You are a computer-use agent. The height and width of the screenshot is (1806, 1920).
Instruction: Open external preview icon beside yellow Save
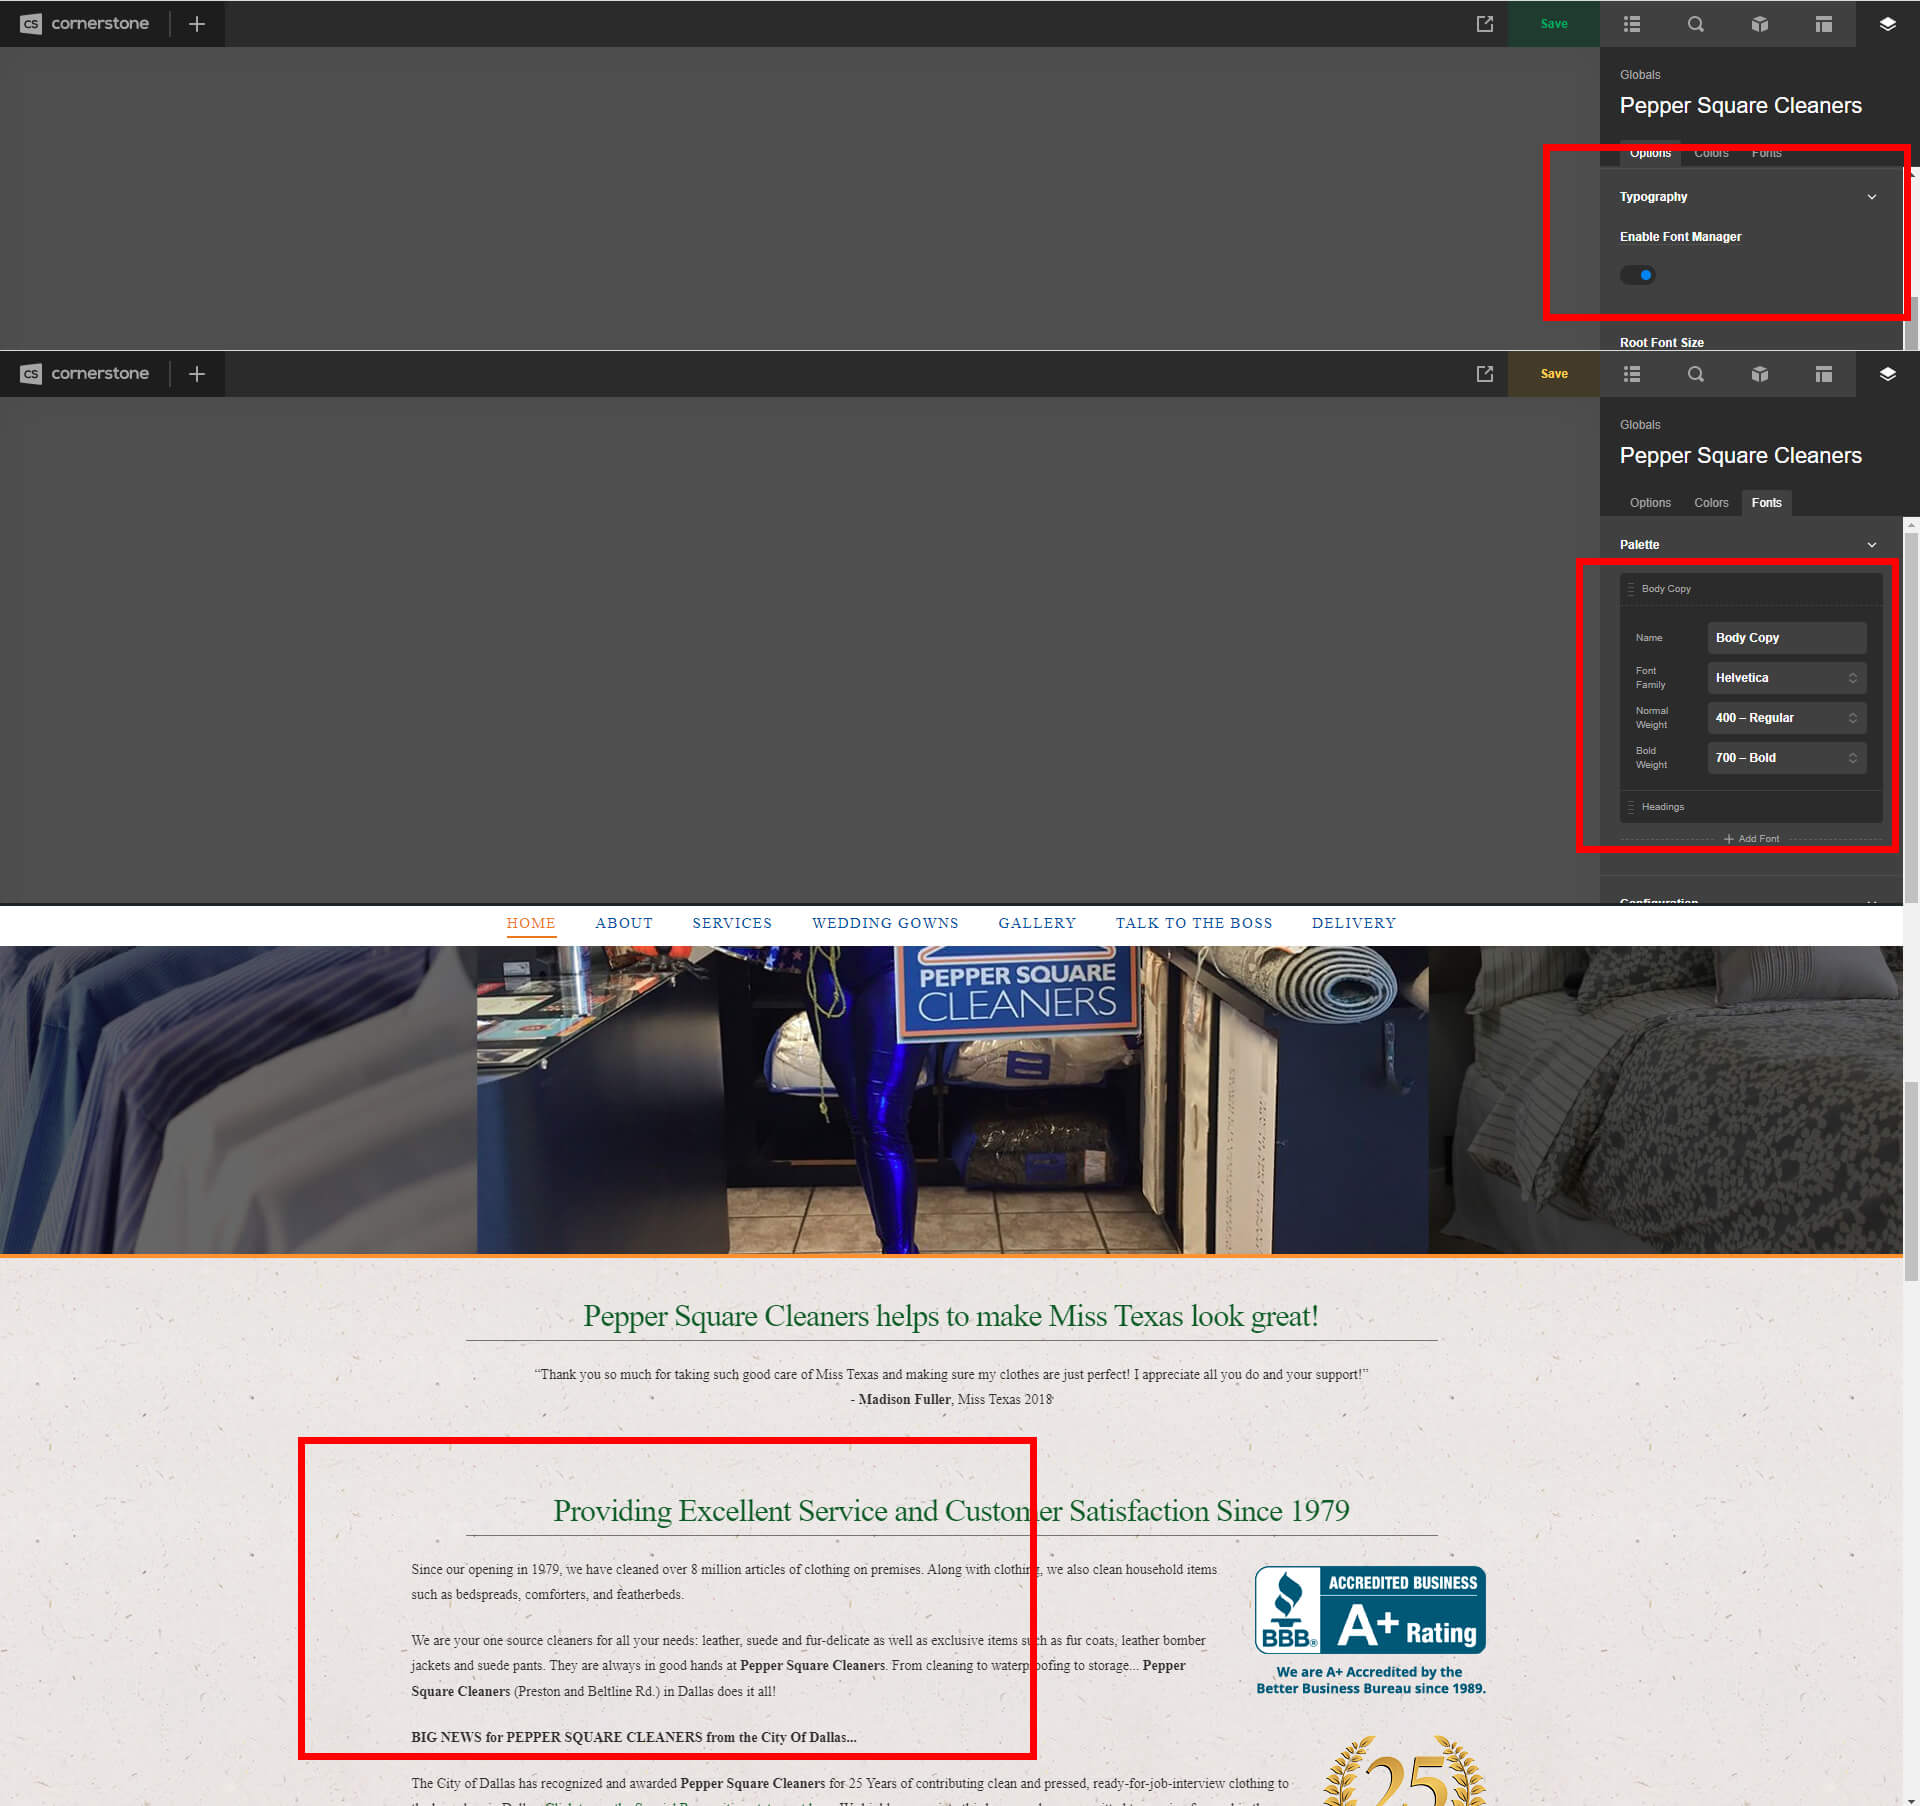point(1485,374)
